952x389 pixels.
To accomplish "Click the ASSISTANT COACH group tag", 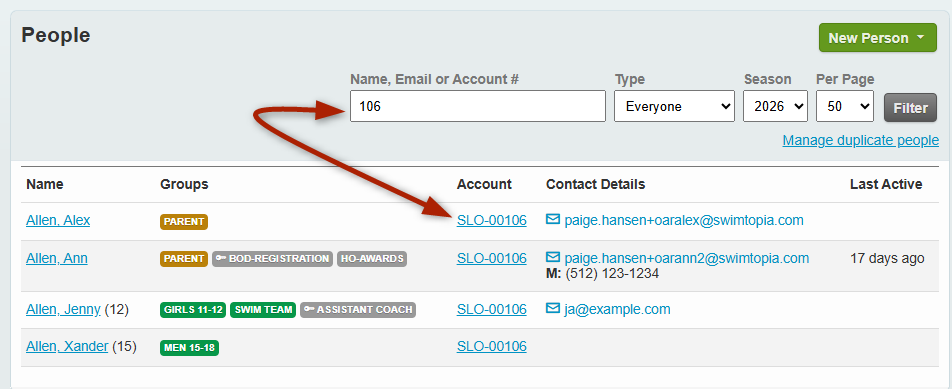I will (x=358, y=310).
